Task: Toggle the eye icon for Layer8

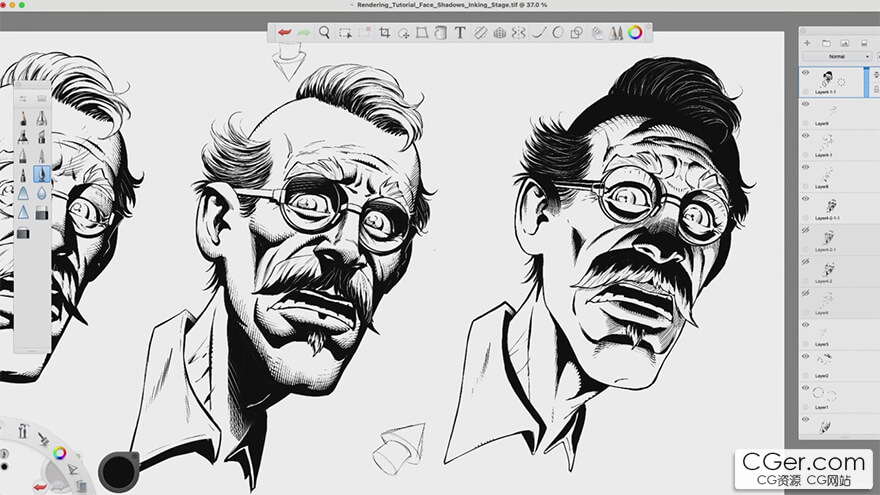Action: pos(805,167)
